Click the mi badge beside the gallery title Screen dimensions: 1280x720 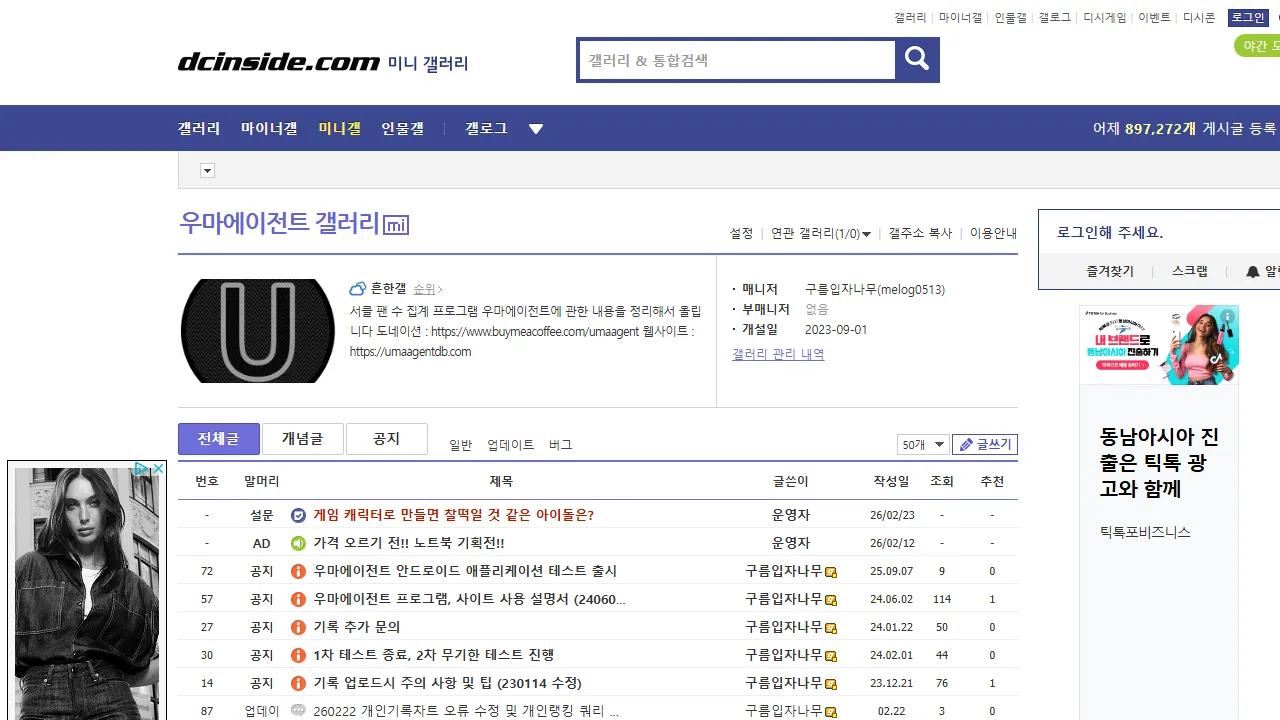pyautogui.click(x=396, y=225)
